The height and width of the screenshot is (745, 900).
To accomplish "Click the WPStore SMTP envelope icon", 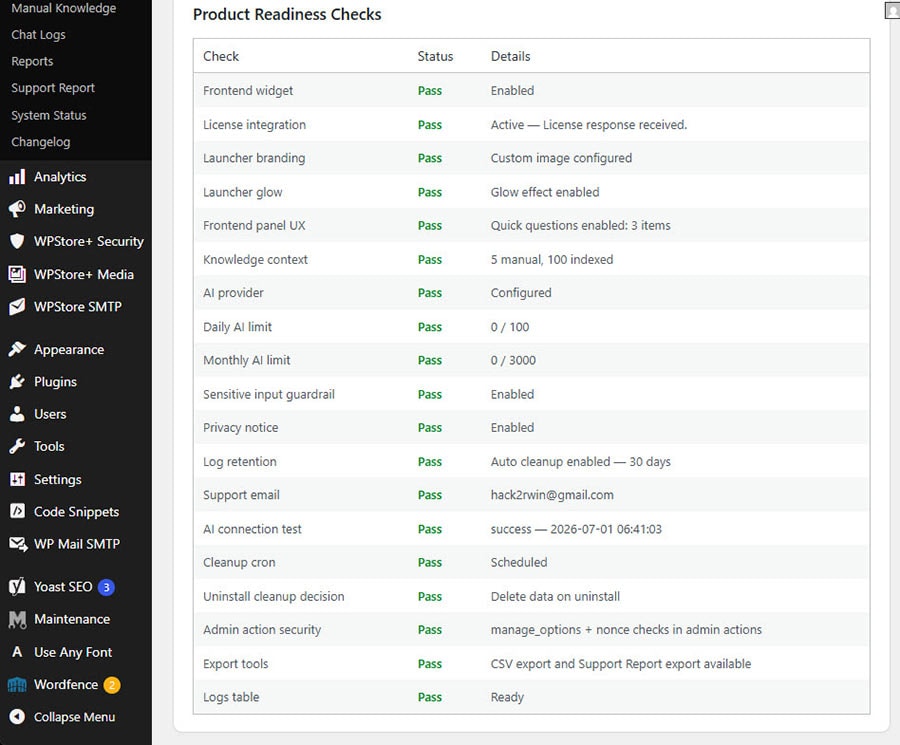I will click(x=17, y=306).
